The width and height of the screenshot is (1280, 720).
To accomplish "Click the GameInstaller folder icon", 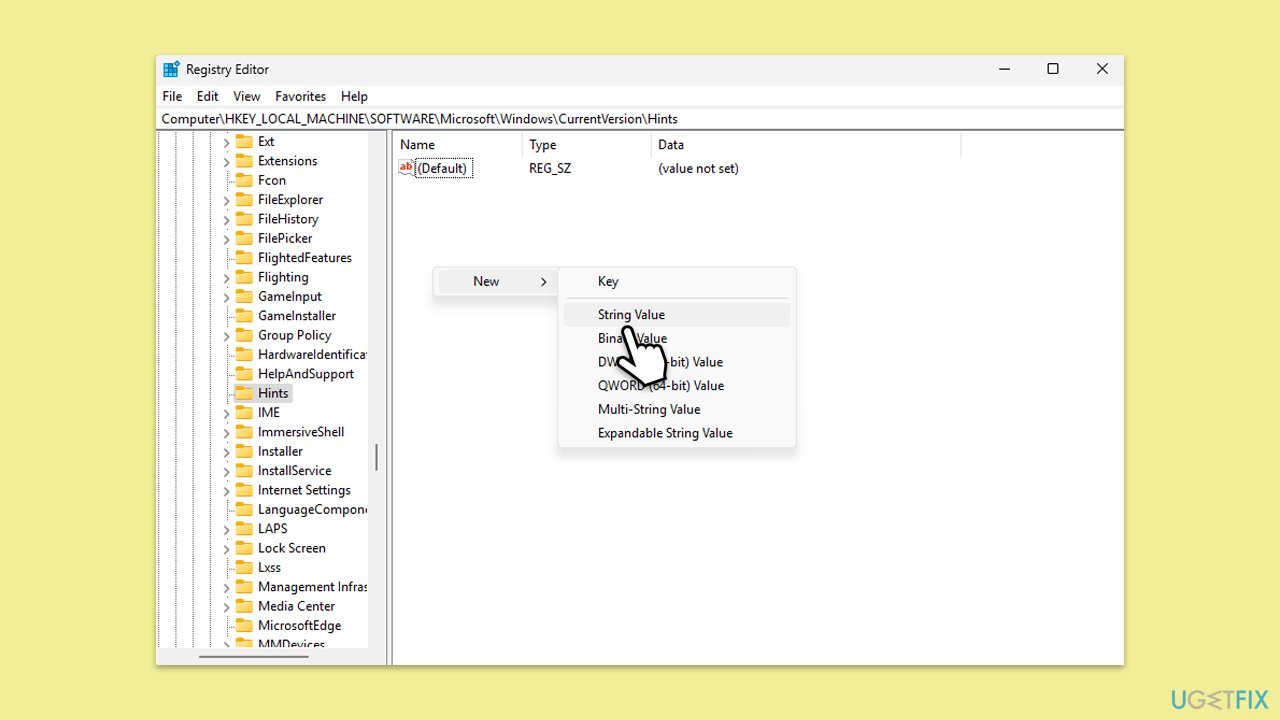I will click(244, 315).
